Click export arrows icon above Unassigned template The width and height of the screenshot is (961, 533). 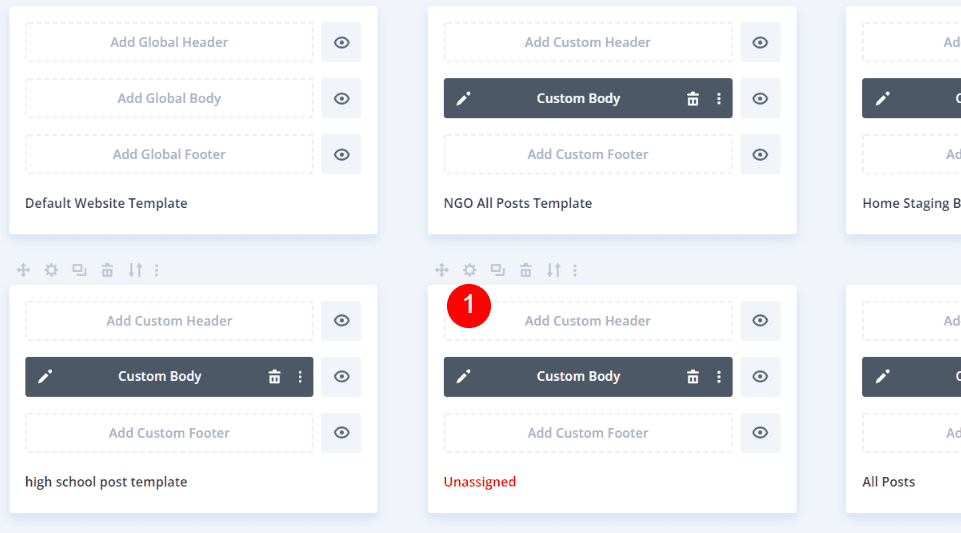pyautogui.click(x=553, y=270)
